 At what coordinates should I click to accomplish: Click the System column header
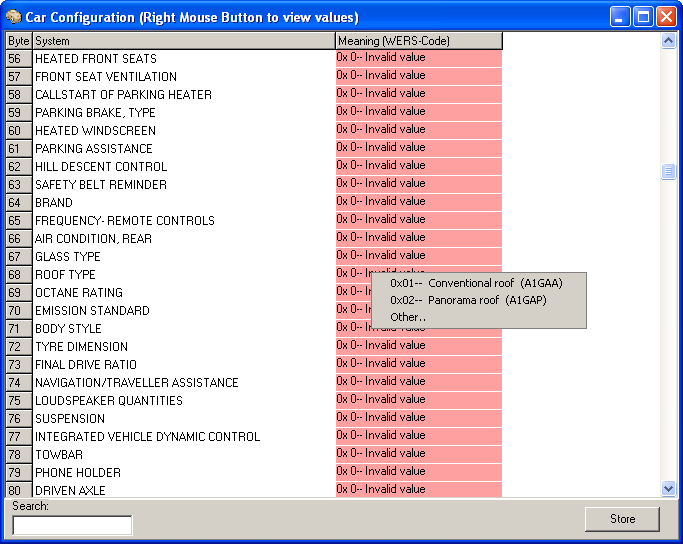pos(183,41)
